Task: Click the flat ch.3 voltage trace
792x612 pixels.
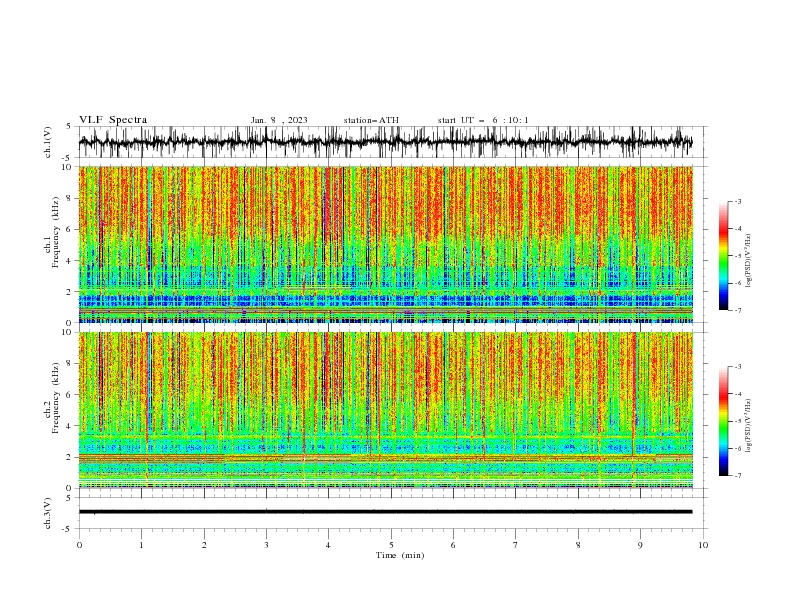Action: tap(385, 512)
